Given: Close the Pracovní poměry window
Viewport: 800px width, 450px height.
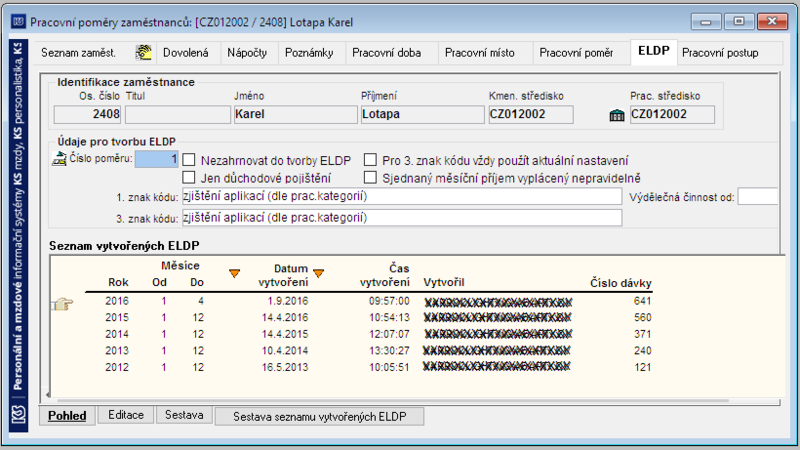Looking at the screenshot, I should pyautogui.click(x=772, y=22).
